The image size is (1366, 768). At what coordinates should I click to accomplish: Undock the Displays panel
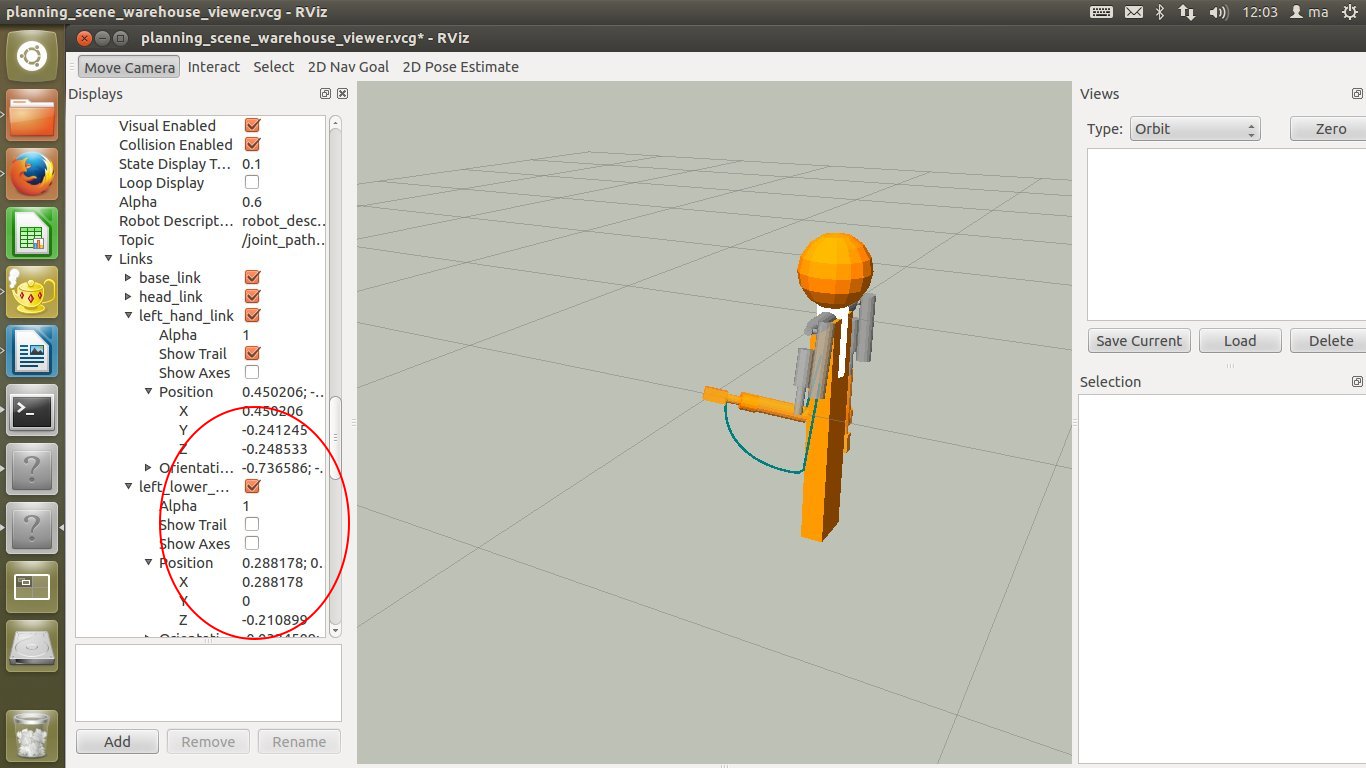pyautogui.click(x=325, y=94)
